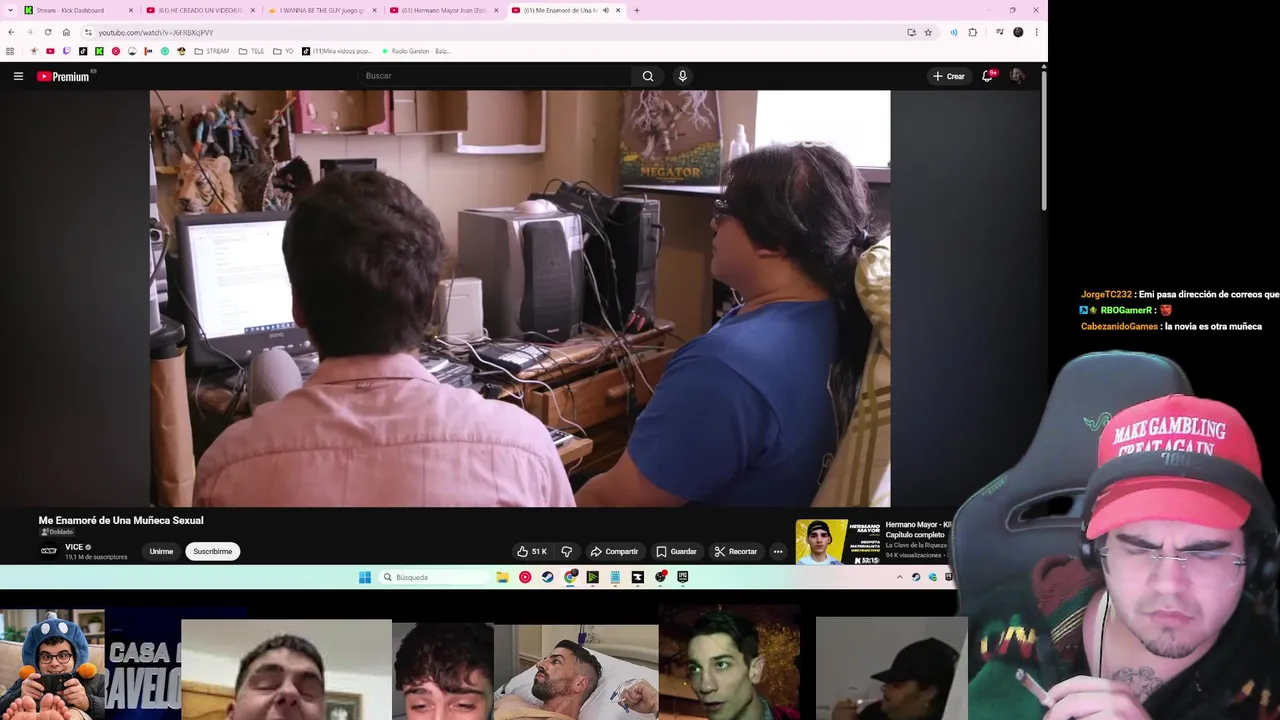Open the YouTube hamburger guide menu
Image resolution: width=1280 pixels, height=720 pixels.
18,76
